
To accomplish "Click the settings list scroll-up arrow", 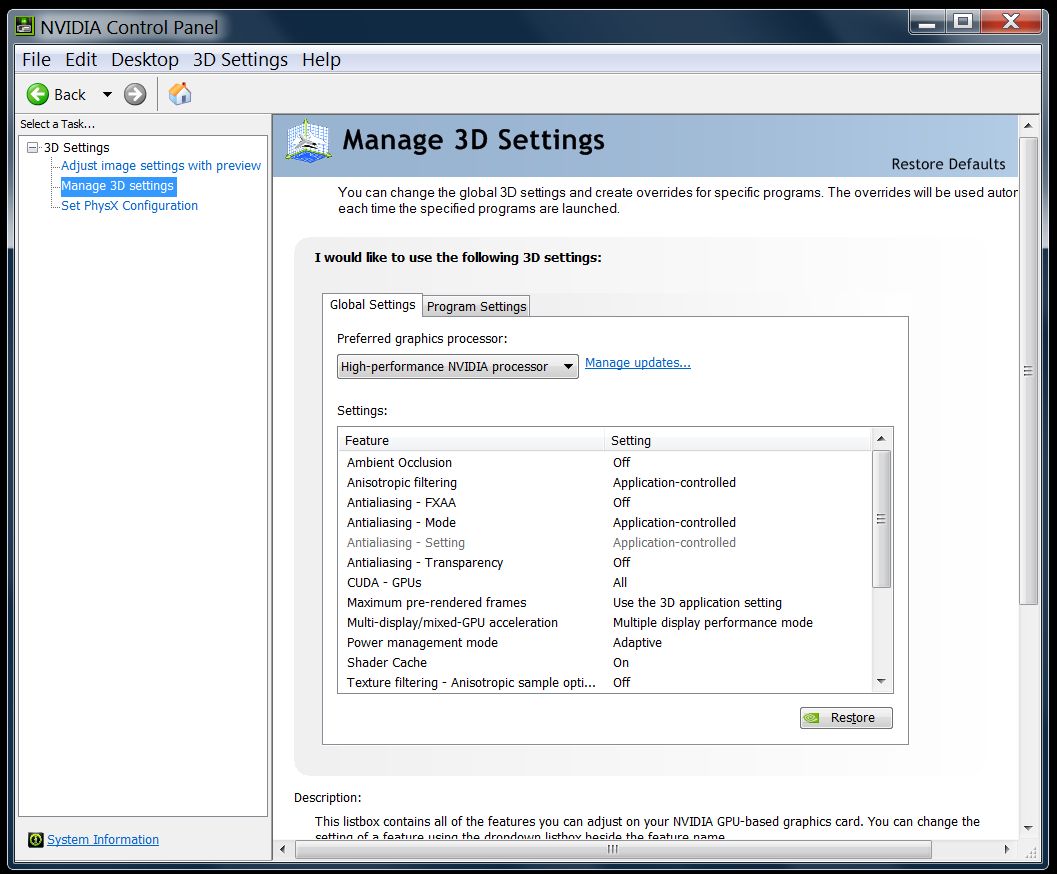I will pos(881,439).
